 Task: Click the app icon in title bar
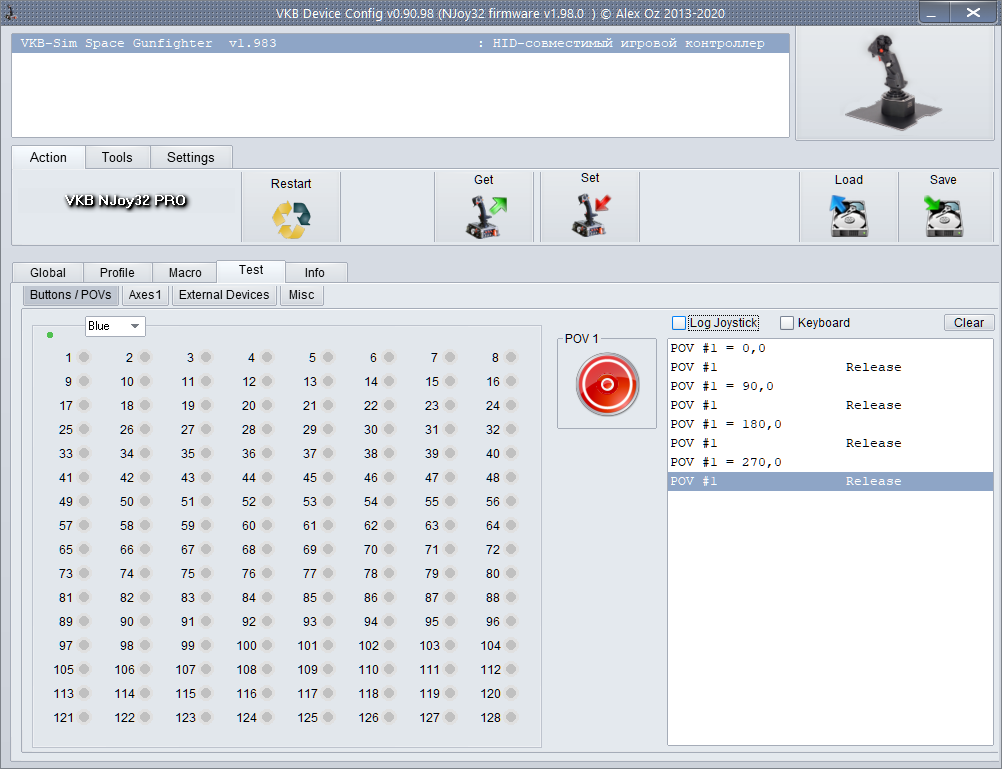click(x=11, y=12)
